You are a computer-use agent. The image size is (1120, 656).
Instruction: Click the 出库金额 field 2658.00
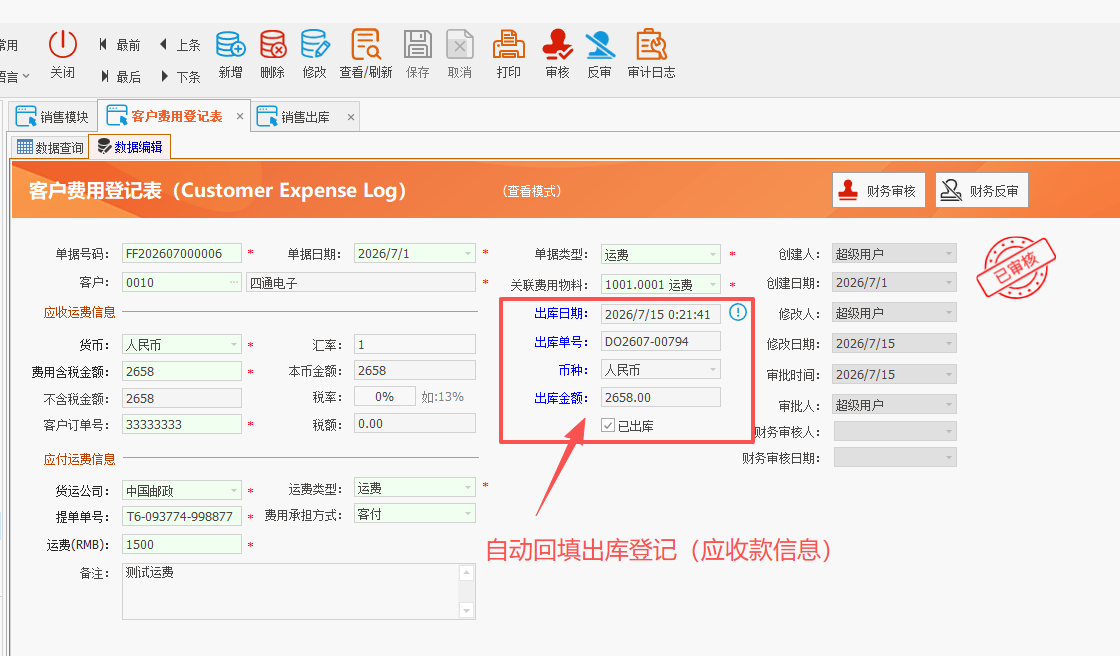click(661, 397)
